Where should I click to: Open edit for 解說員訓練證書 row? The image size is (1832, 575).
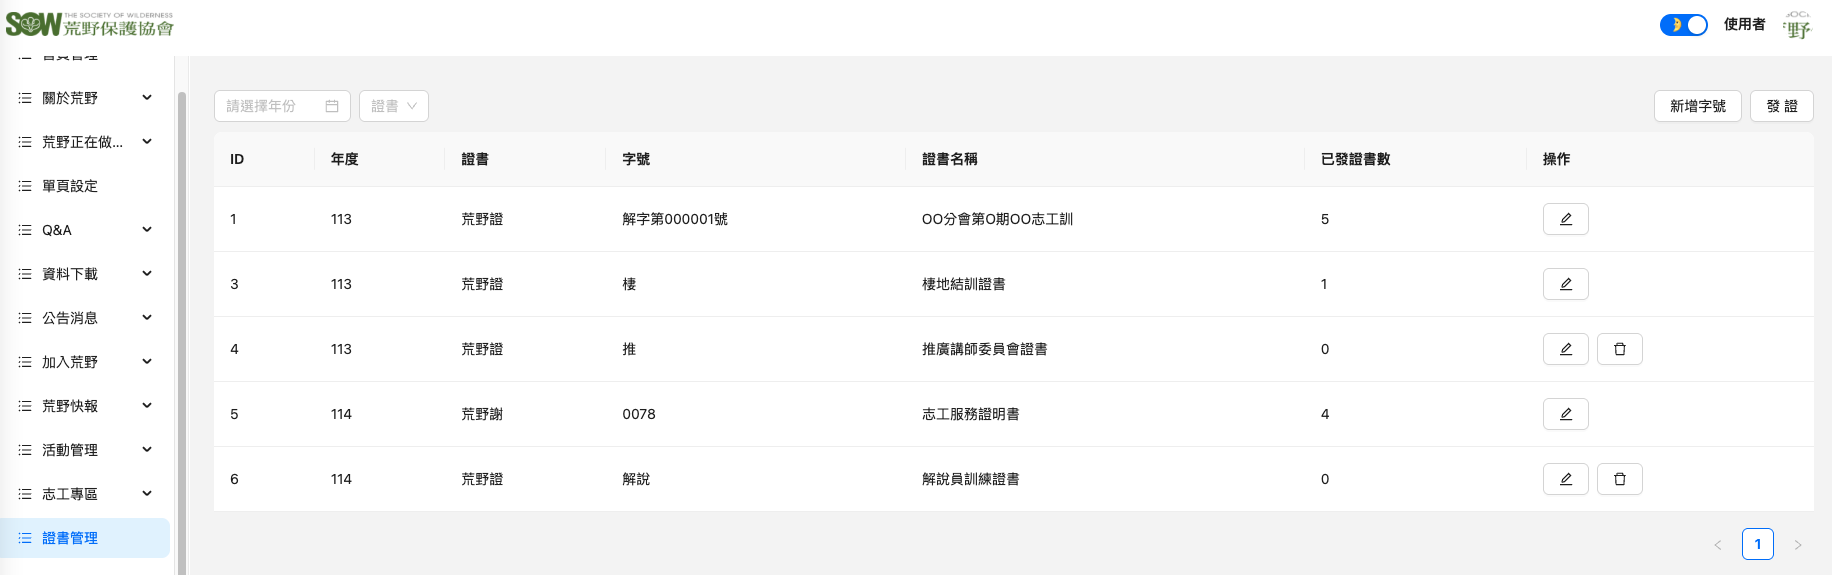point(1565,479)
